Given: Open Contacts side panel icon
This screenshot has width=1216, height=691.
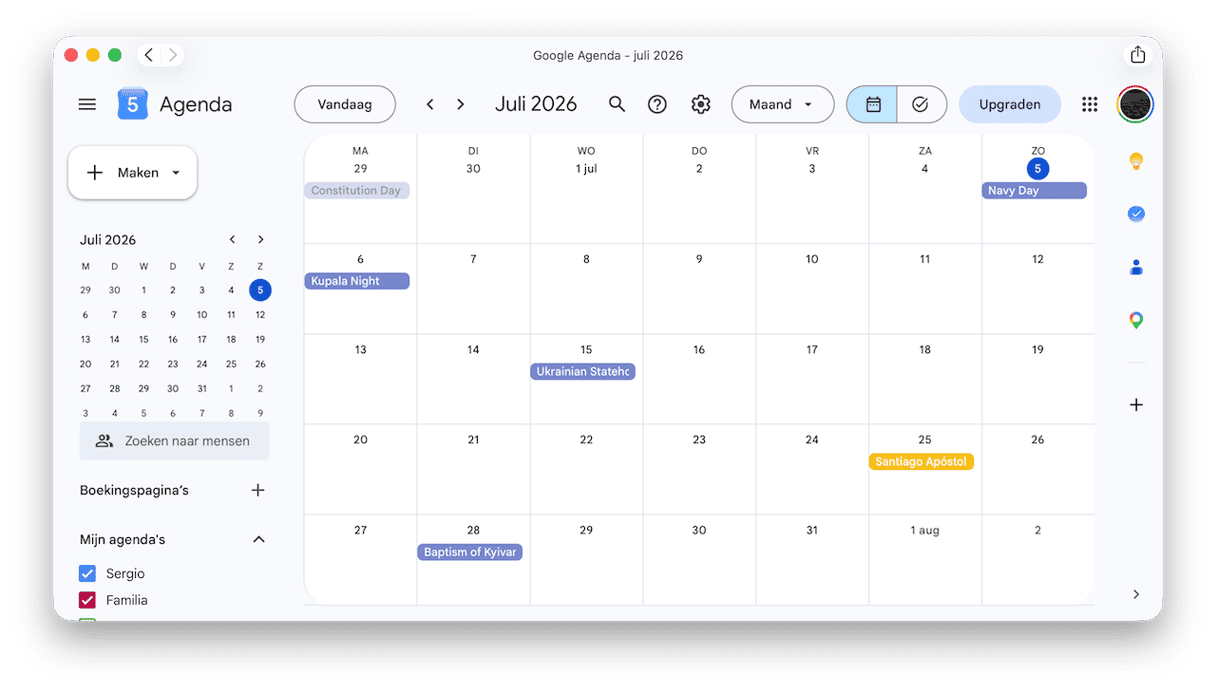Looking at the screenshot, I should tap(1136, 267).
